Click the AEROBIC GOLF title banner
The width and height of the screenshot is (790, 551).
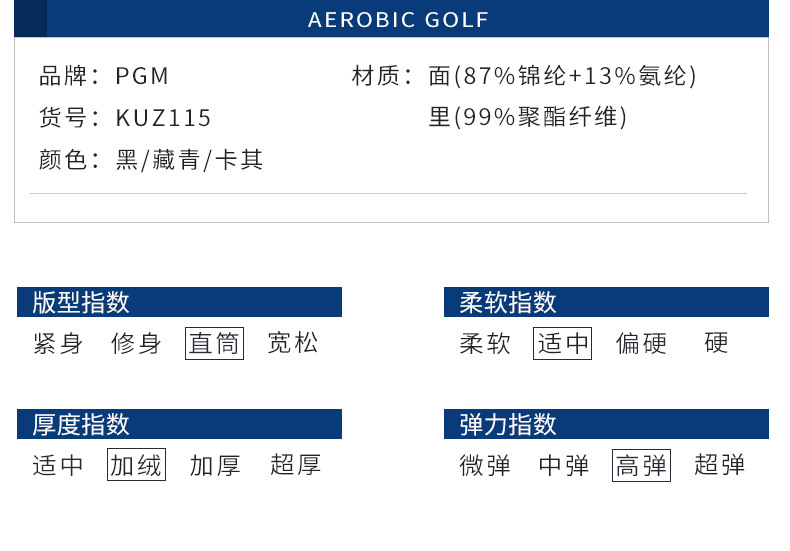coord(398,20)
